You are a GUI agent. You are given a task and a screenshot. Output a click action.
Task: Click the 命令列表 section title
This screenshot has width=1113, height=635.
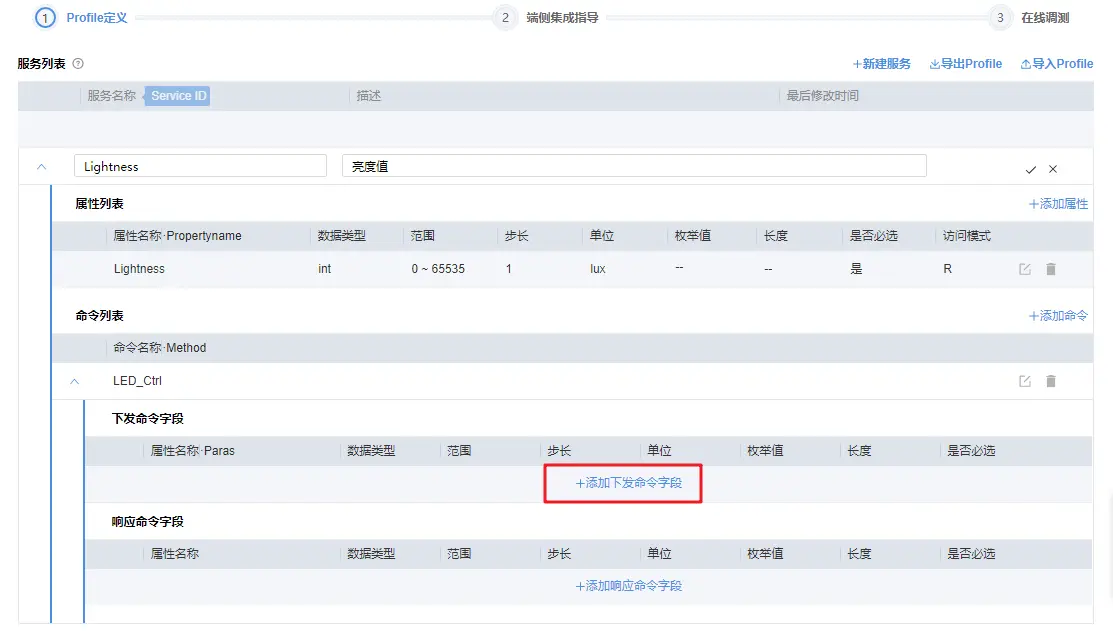tap(99, 316)
